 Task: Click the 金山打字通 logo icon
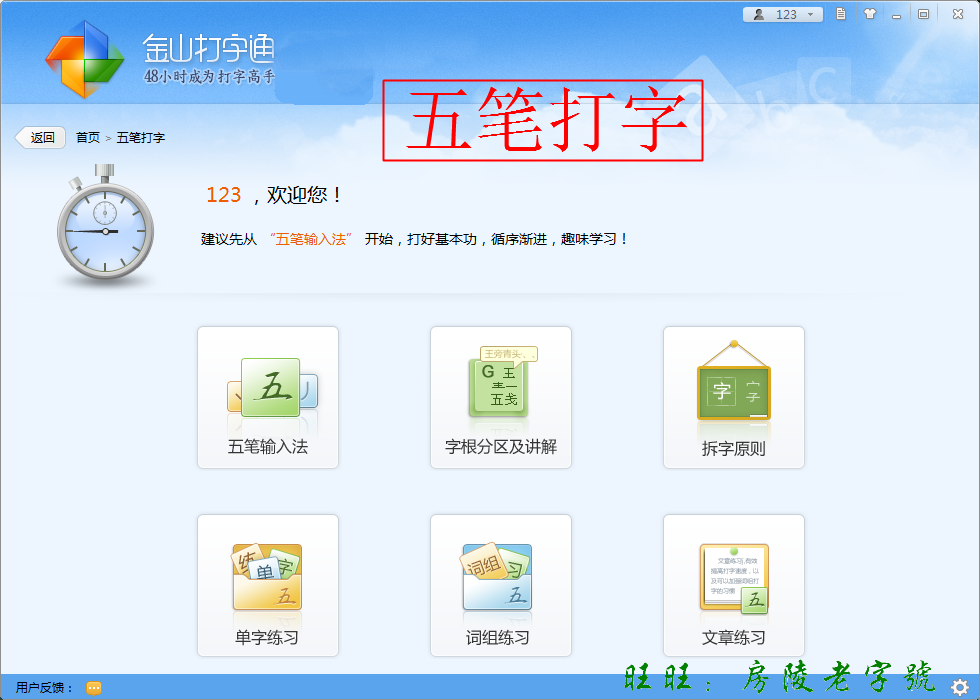click(84, 59)
